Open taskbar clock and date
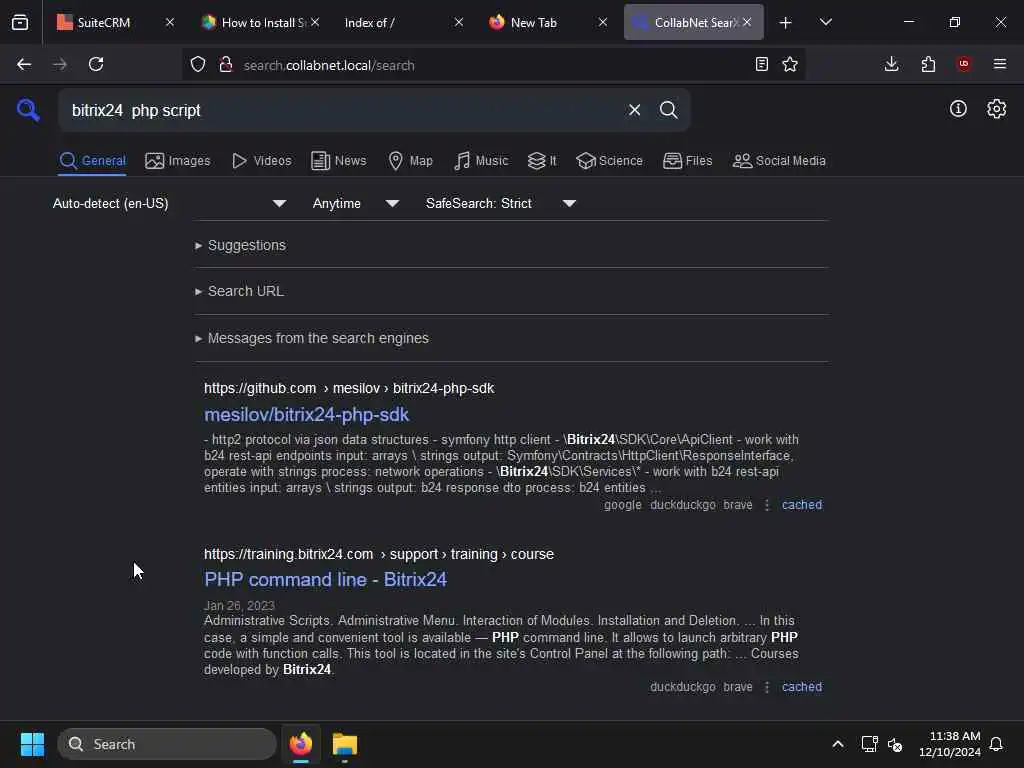The image size is (1024, 768). pos(950,744)
